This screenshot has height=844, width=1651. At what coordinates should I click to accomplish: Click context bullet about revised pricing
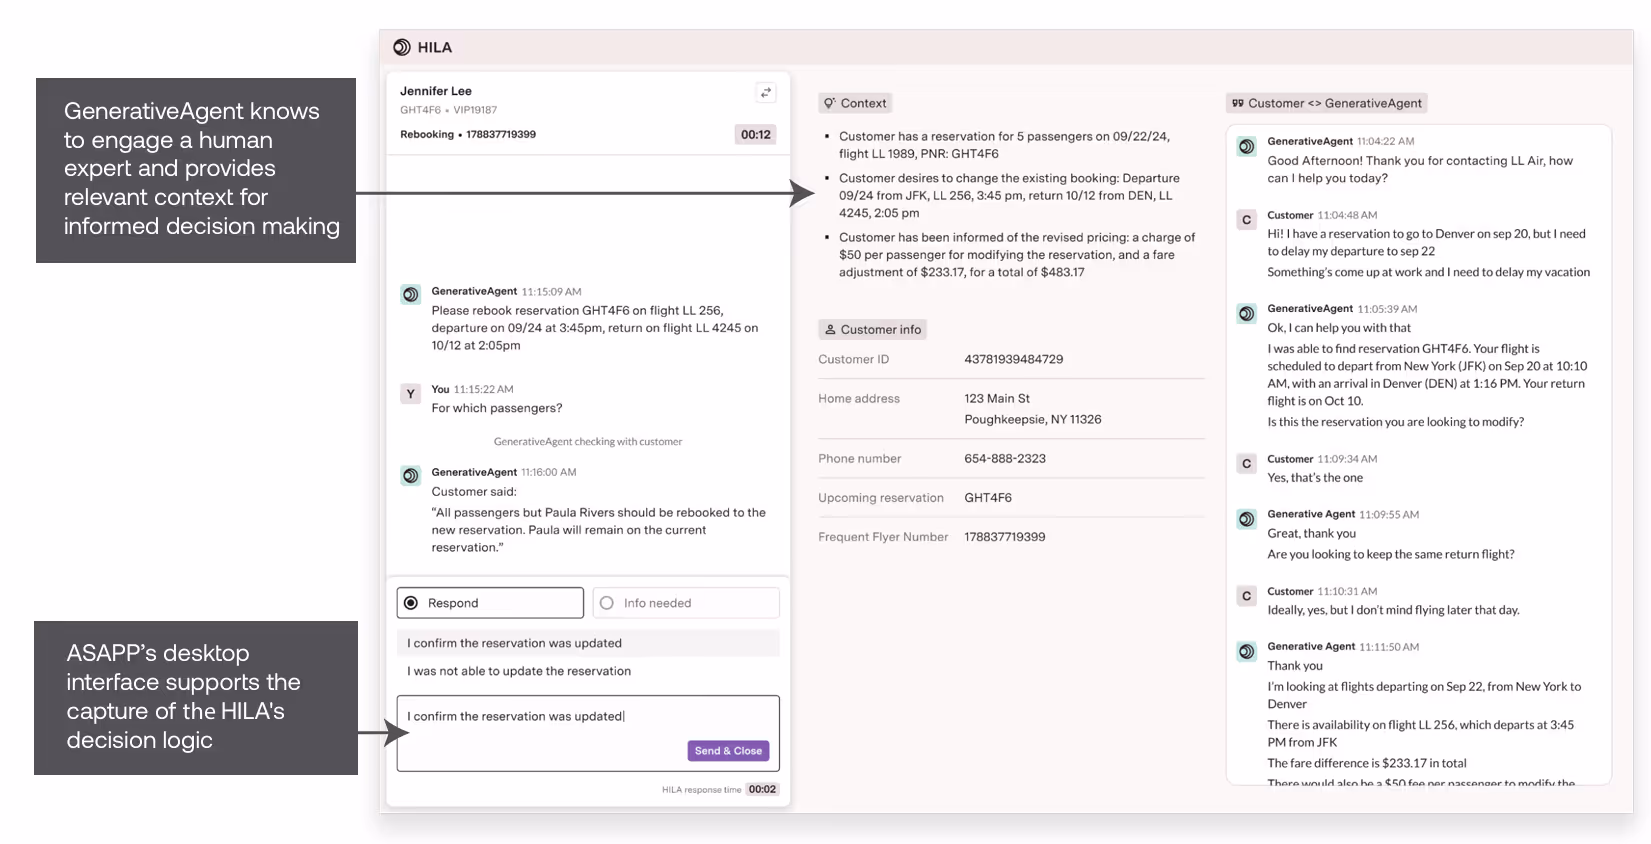(x=1017, y=255)
